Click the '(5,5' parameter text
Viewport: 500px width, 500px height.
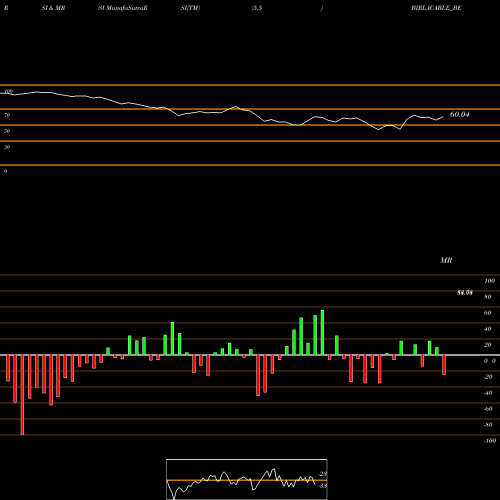[x=257, y=8]
